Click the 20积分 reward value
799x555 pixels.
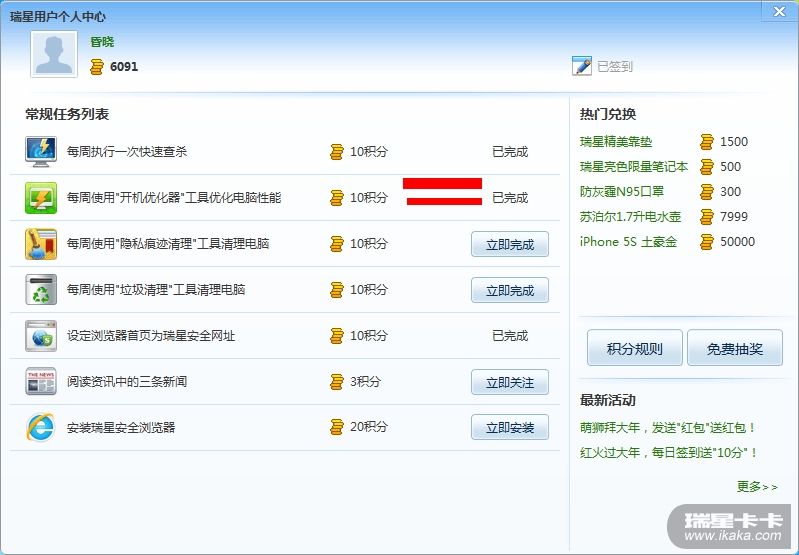[x=369, y=427]
